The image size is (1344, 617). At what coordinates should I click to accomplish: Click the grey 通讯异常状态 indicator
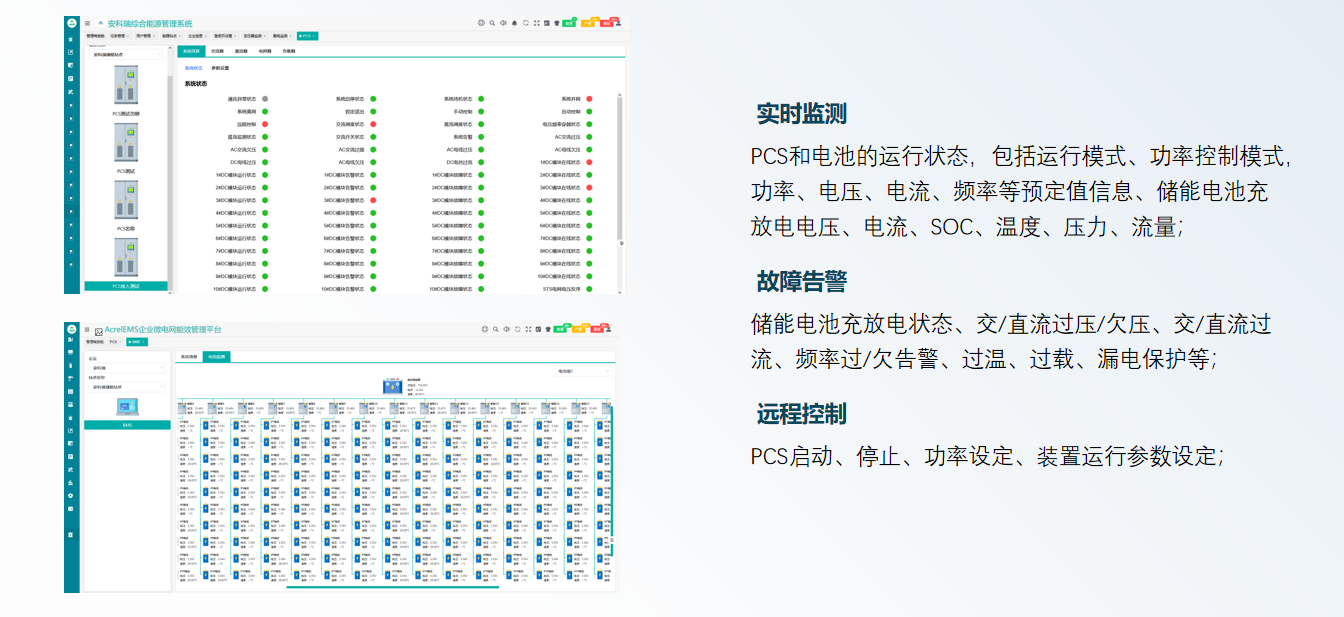265,99
